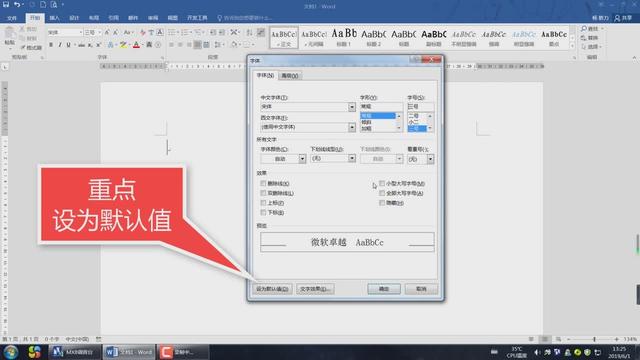Click the sort icon in the paragraph group

pos(249,32)
